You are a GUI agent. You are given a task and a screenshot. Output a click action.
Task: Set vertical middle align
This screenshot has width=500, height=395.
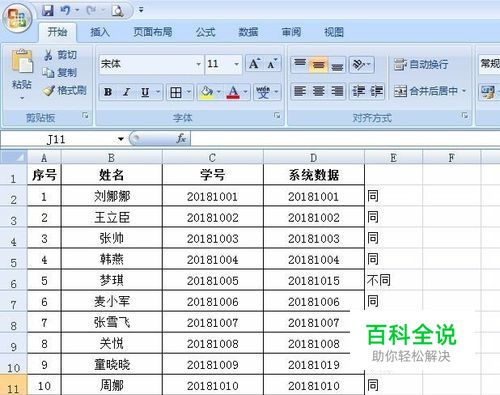pos(318,64)
